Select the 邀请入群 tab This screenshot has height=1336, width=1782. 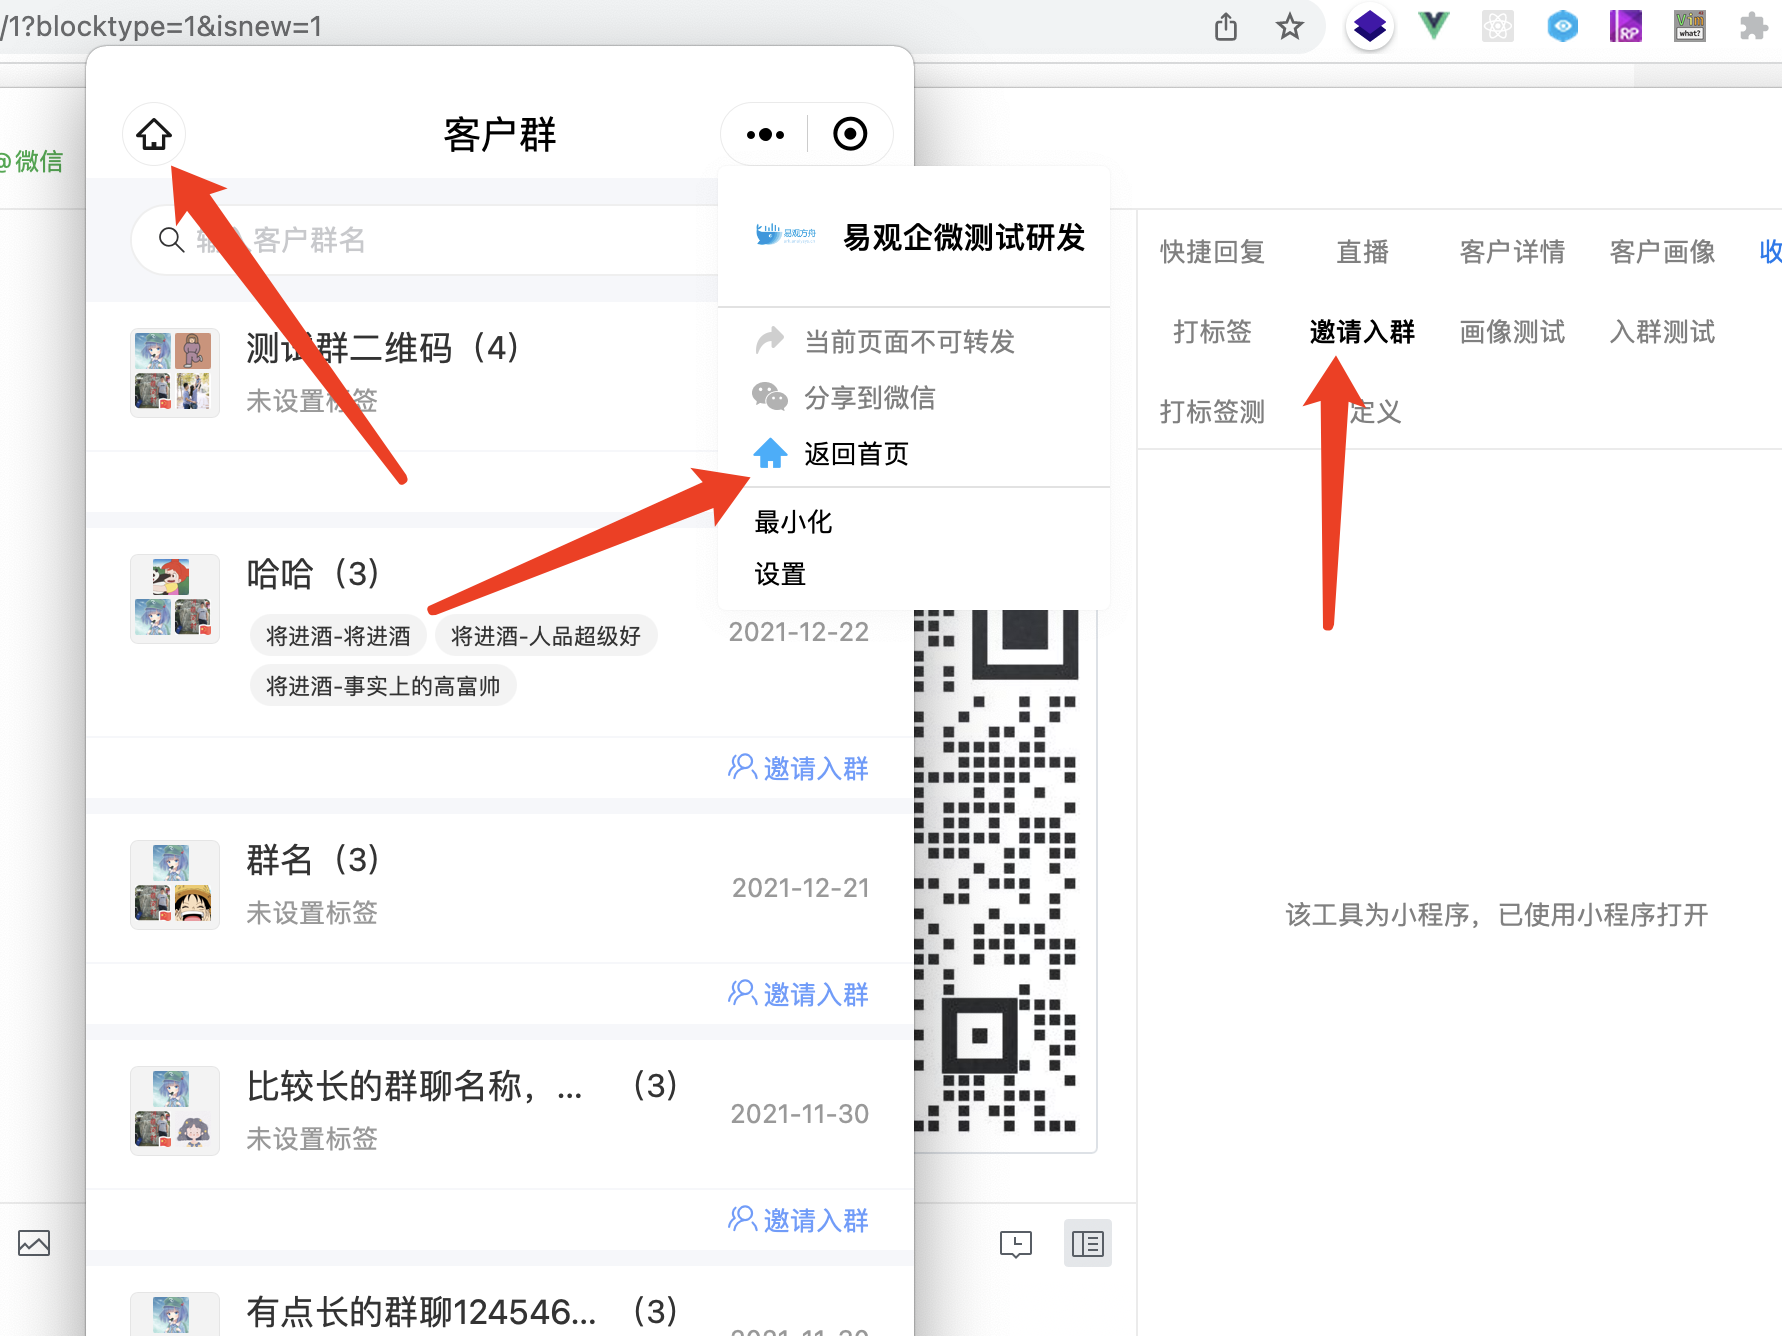[x=1362, y=332]
